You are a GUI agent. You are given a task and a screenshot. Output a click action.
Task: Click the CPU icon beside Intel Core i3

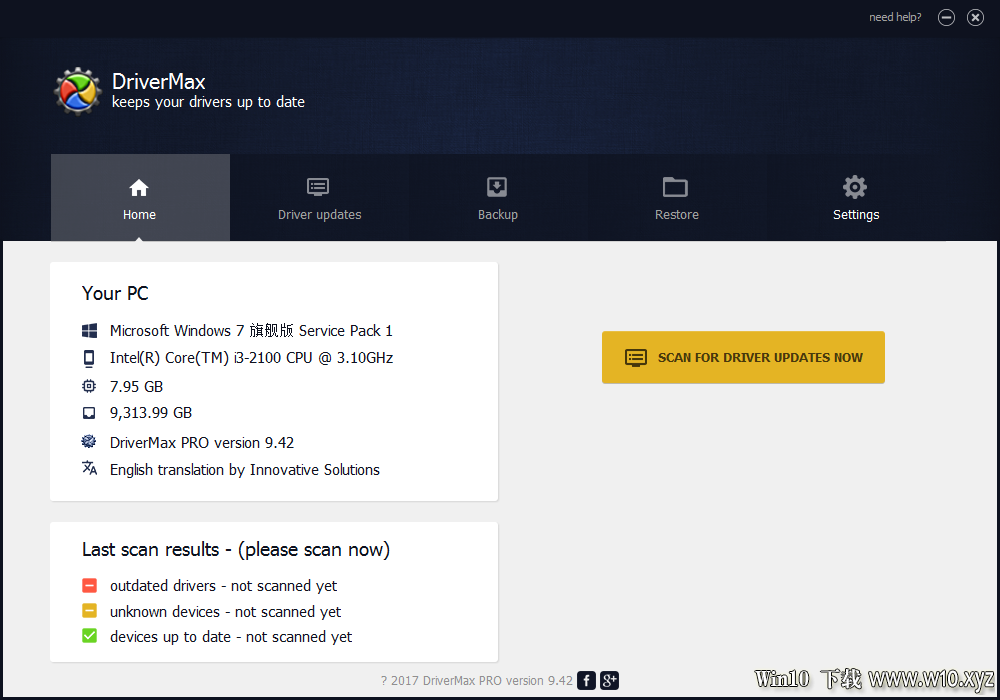tap(89, 358)
